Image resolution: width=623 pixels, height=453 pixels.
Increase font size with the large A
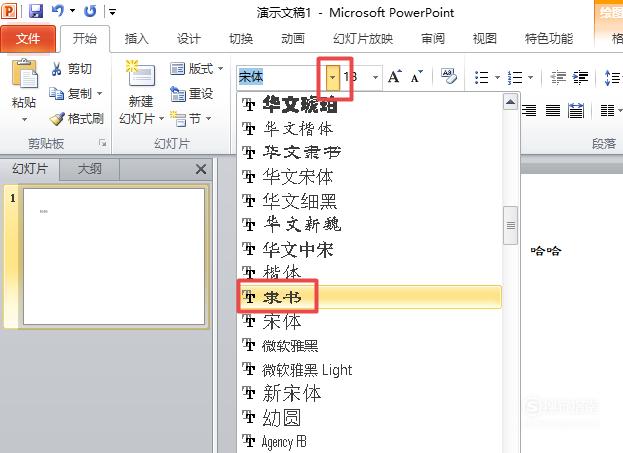pyautogui.click(x=395, y=76)
